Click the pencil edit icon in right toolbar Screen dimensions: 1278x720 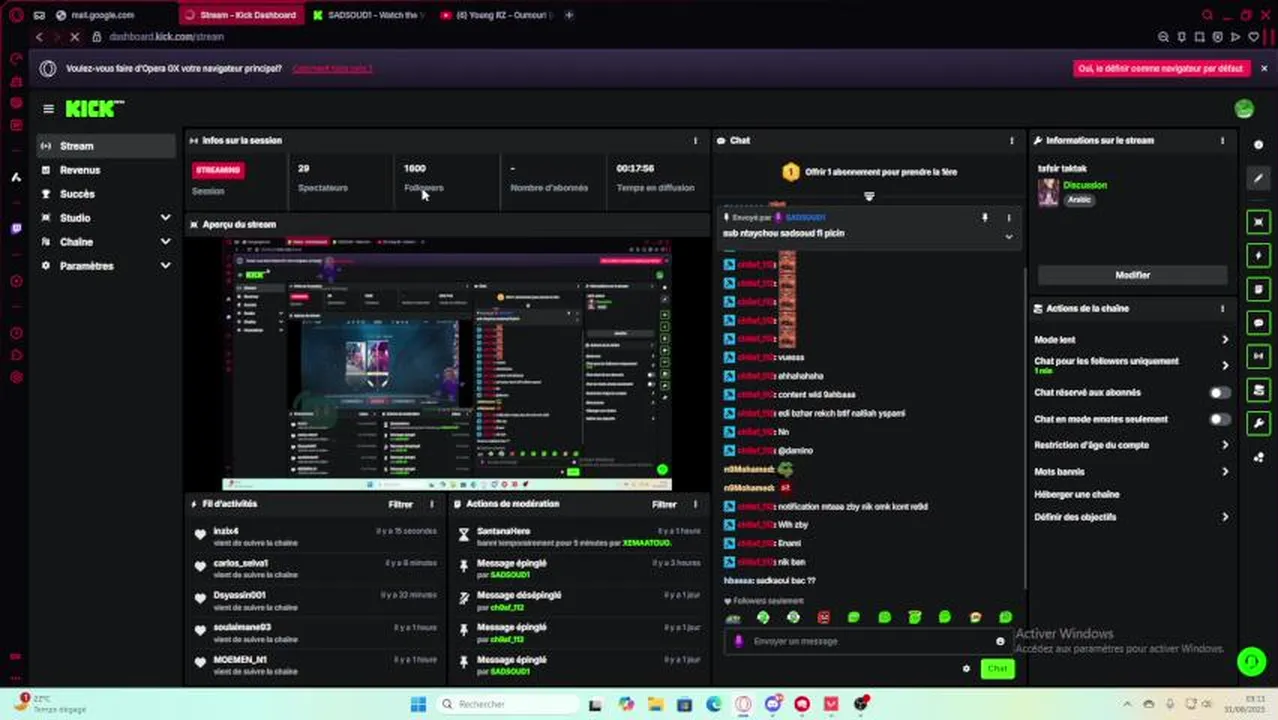pos(1258,178)
